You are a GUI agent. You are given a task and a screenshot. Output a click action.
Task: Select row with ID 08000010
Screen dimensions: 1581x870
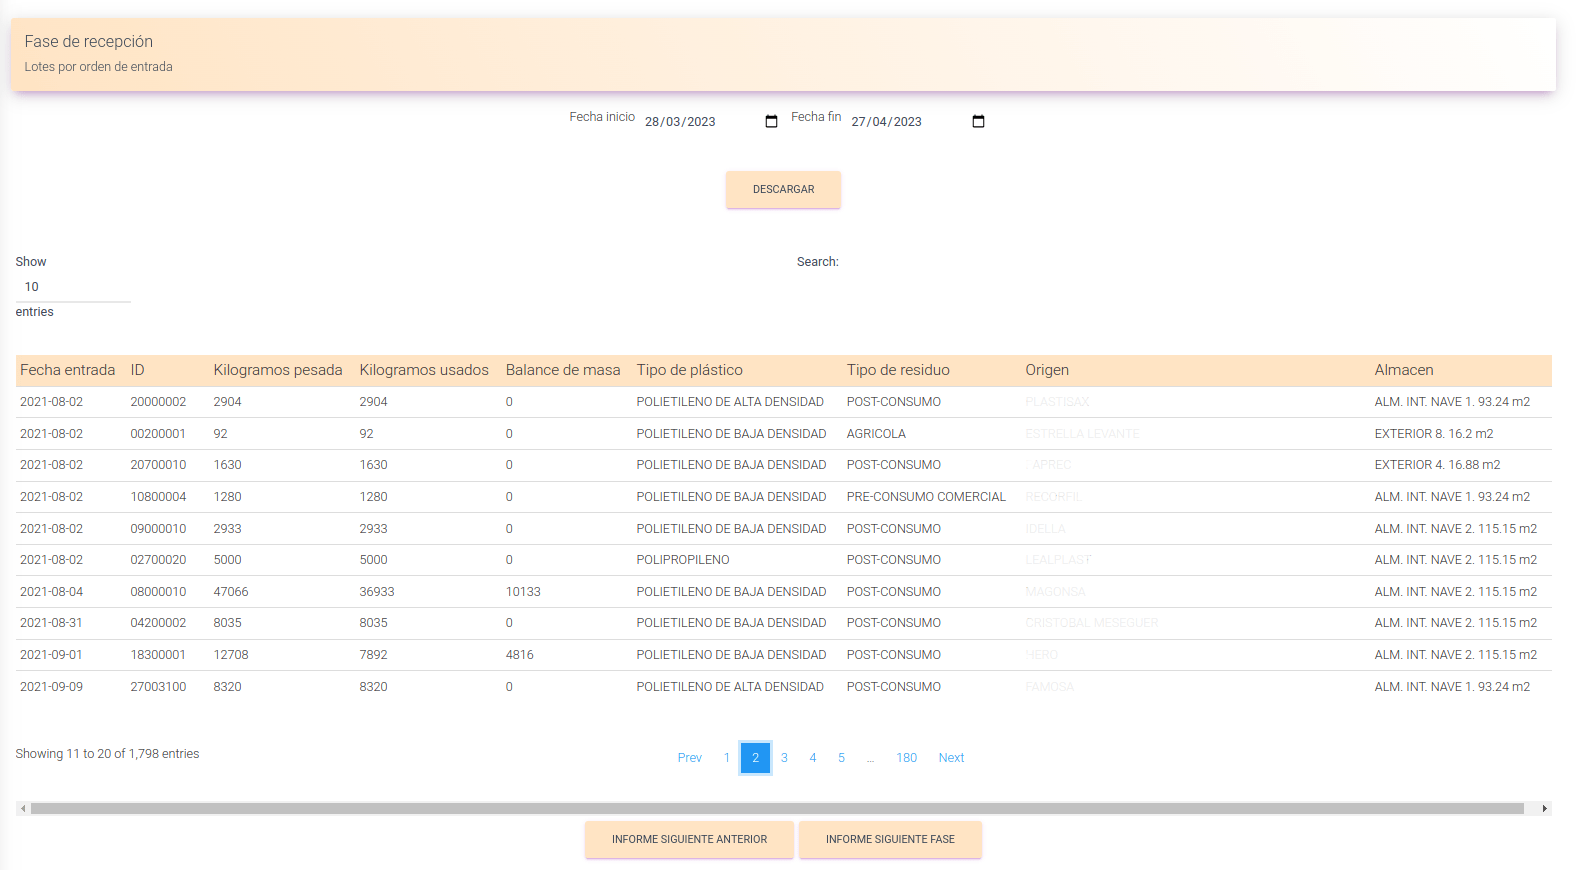[x=158, y=592]
